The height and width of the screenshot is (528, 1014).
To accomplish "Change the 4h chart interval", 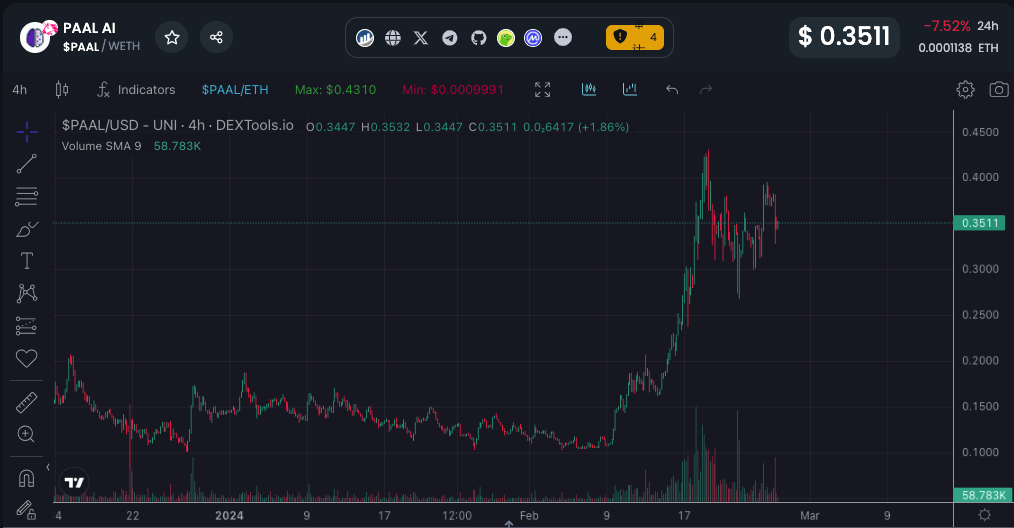I will 20,90.
